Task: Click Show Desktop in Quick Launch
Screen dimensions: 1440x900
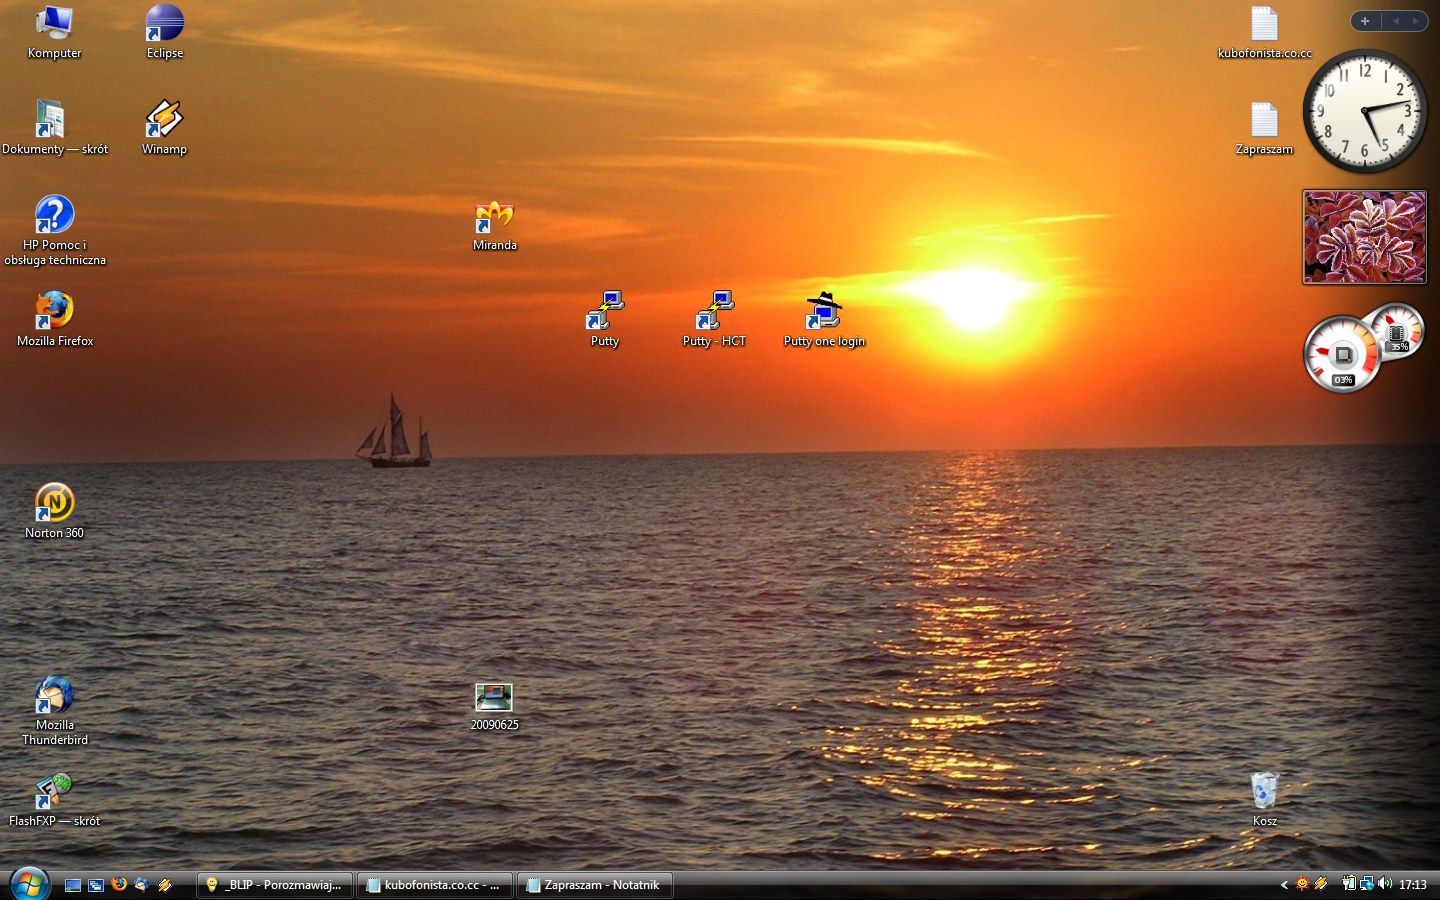Action: pyautogui.click(x=73, y=885)
